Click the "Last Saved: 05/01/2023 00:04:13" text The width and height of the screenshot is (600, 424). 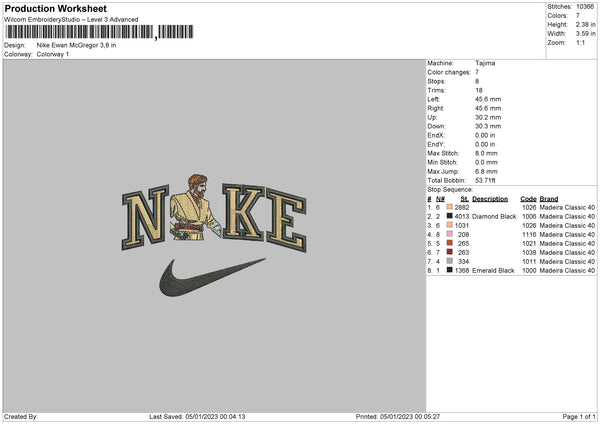(x=197, y=416)
